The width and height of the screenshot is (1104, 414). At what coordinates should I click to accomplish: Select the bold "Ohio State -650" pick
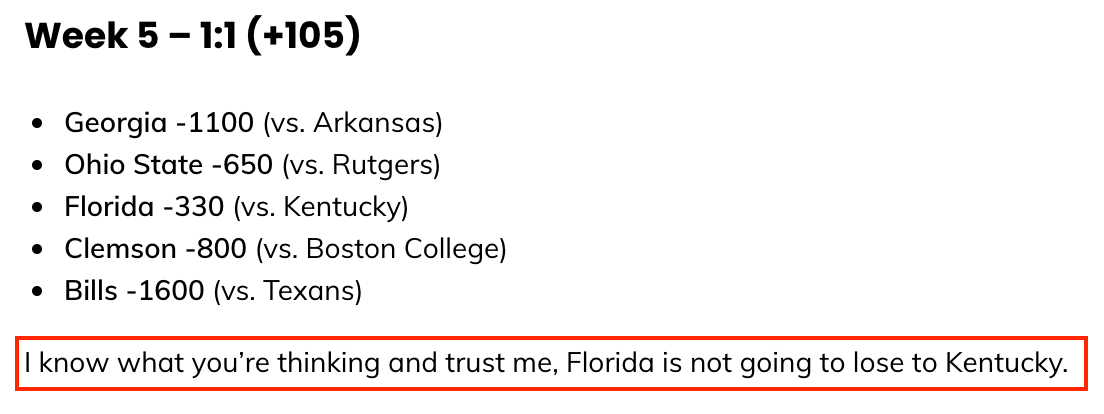coord(168,165)
